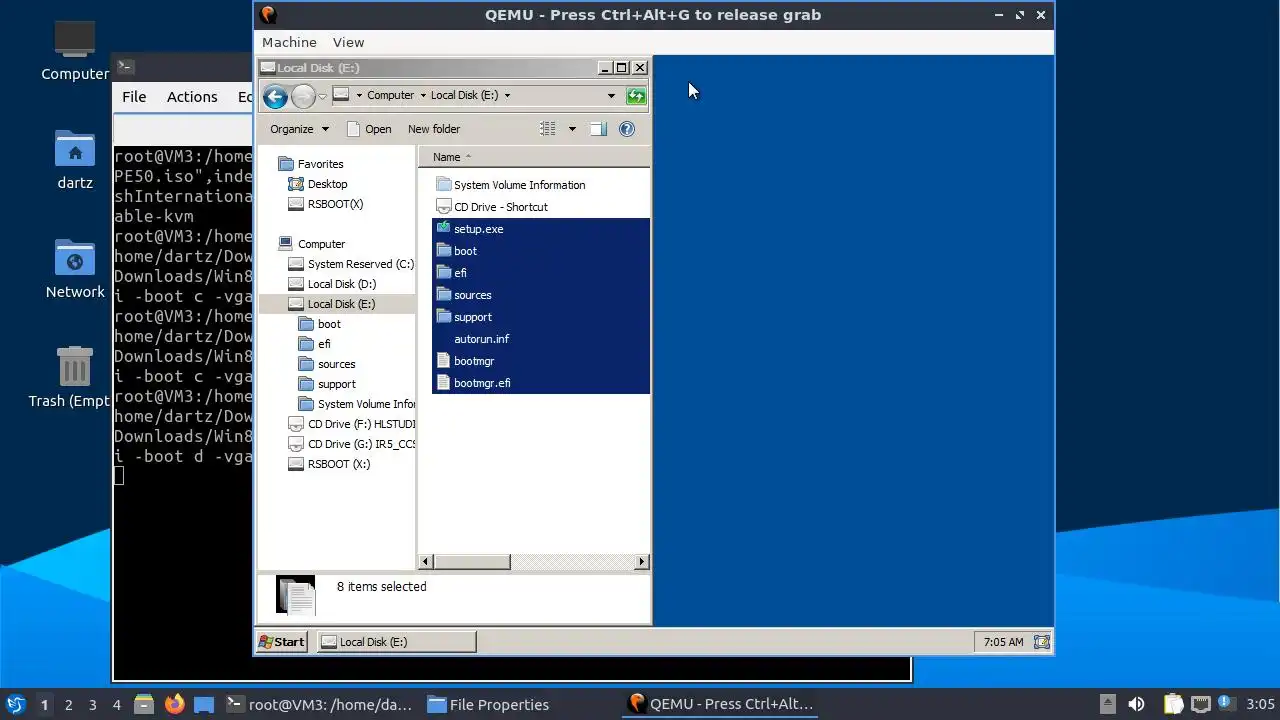This screenshot has height=720, width=1280.
Task: Open the Organize menu
Action: [x=299, y=129]
